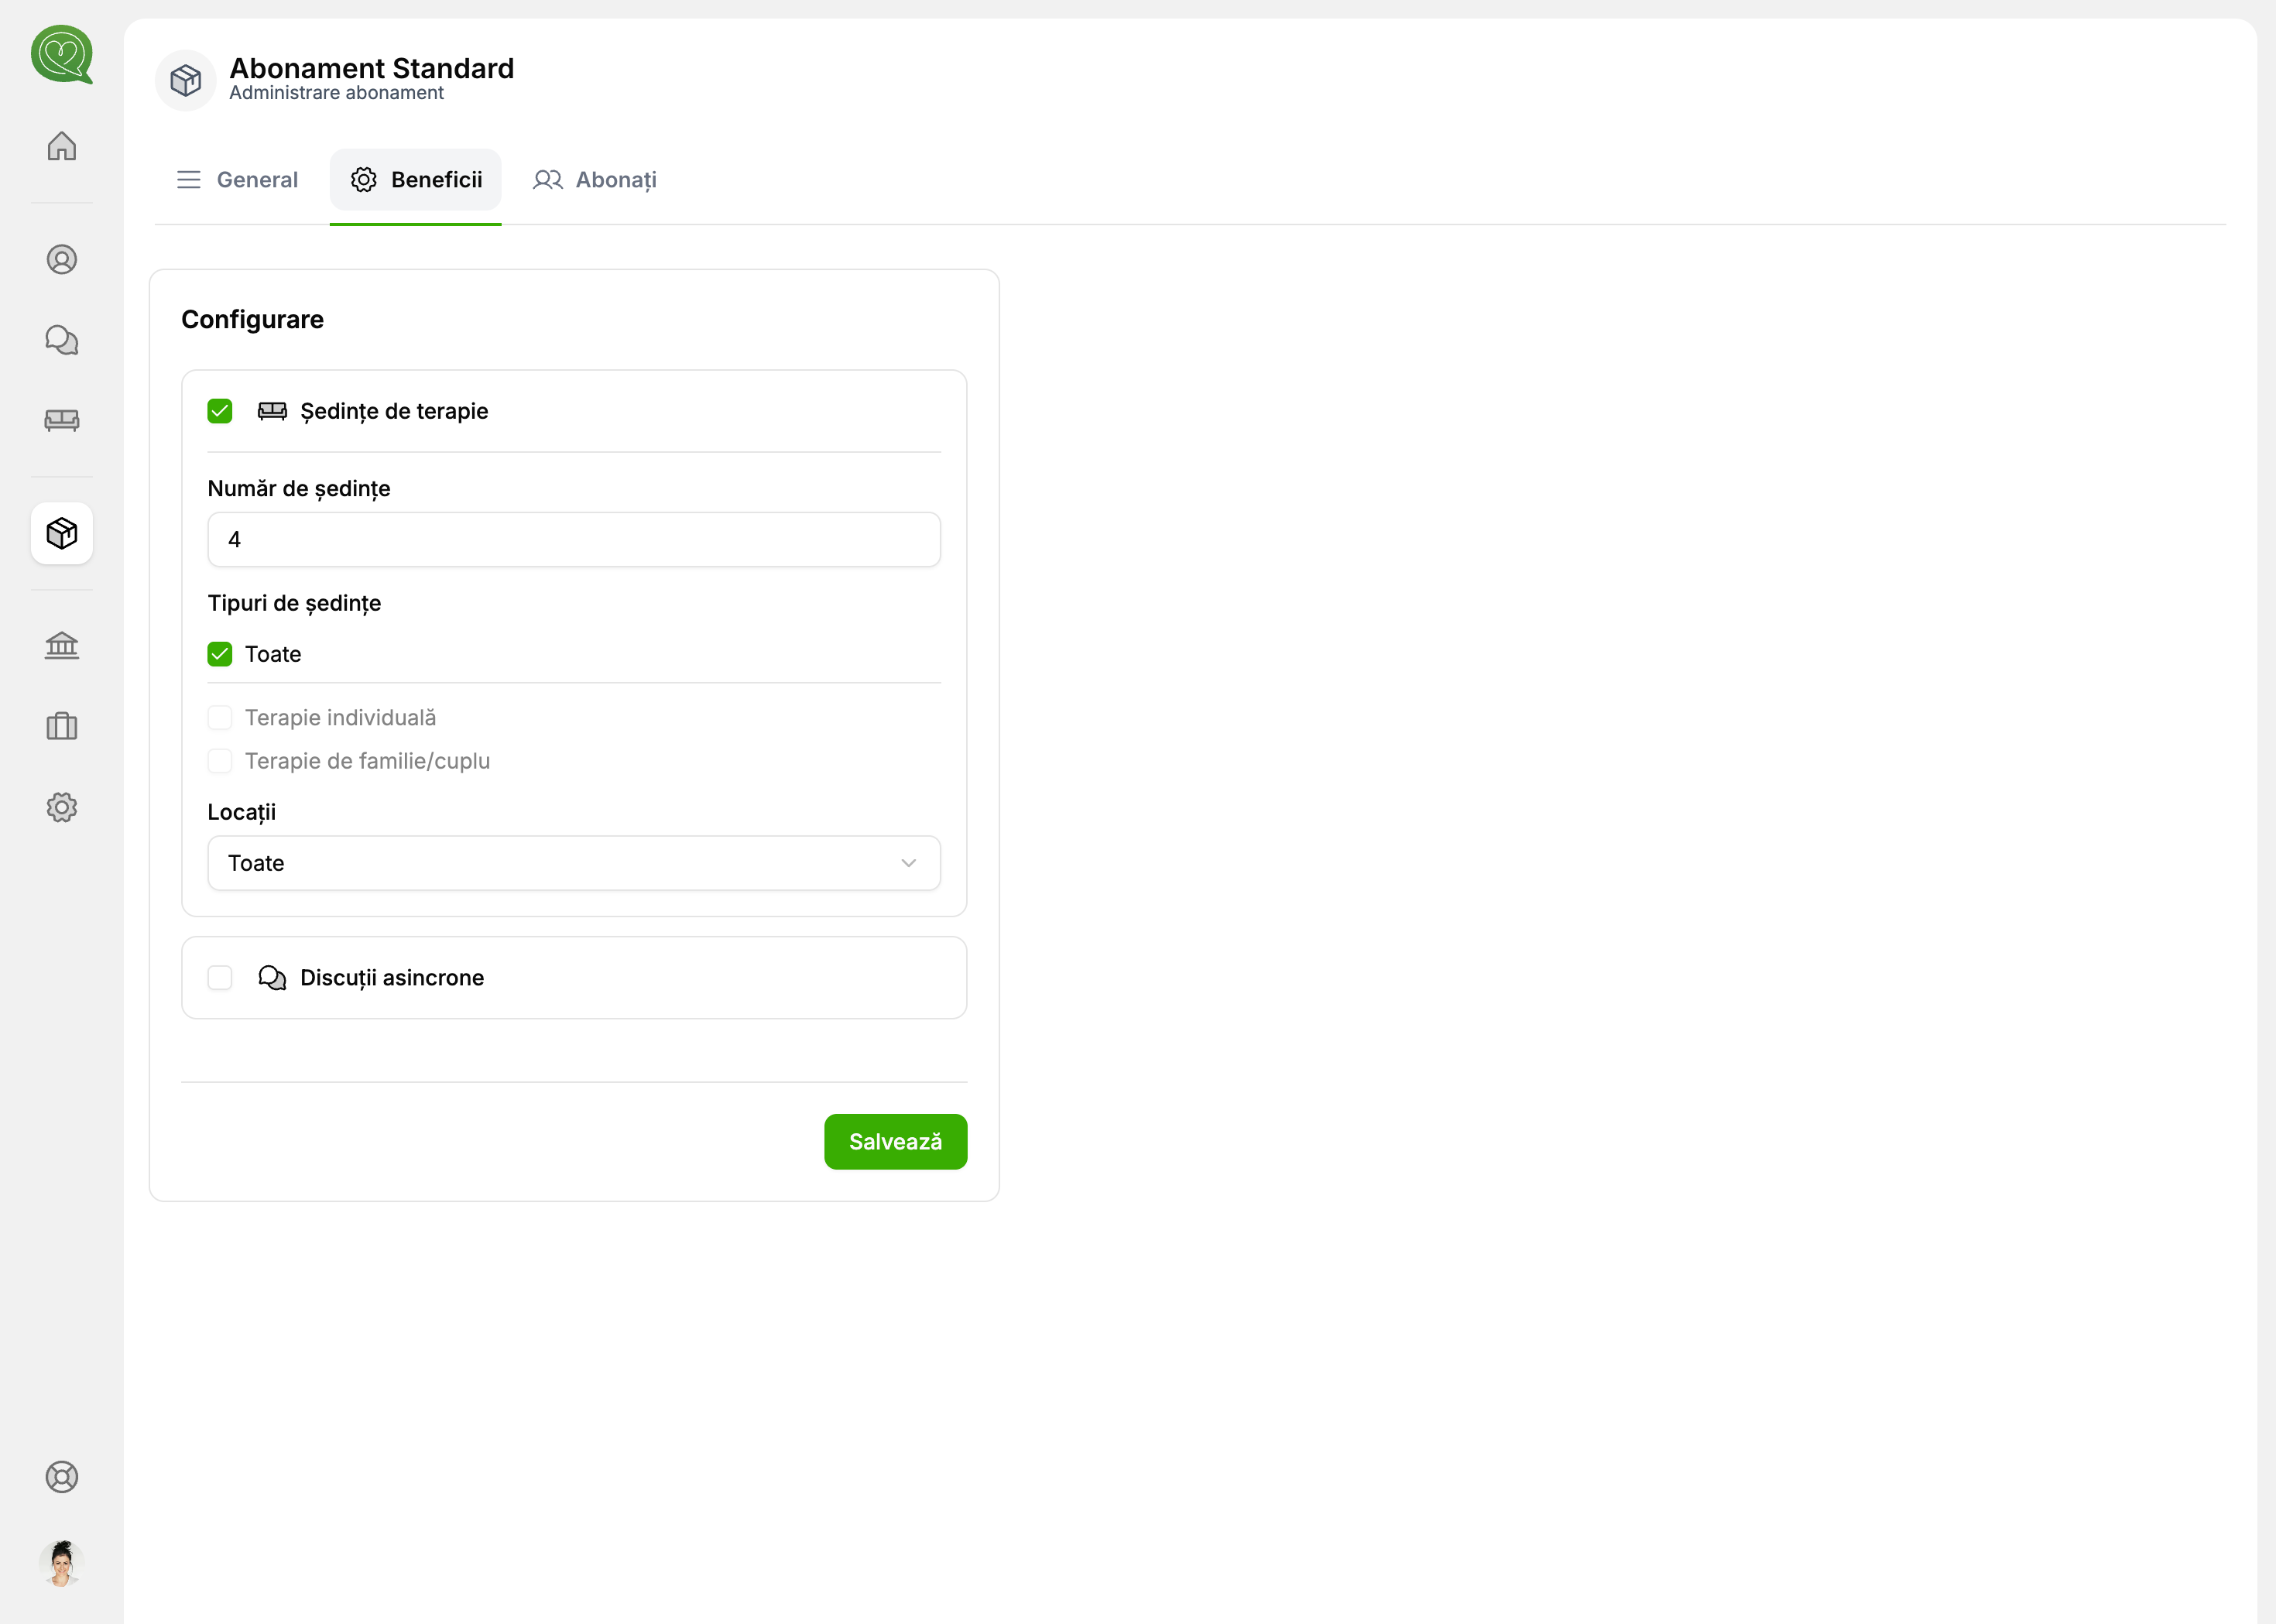Click the subscription package sidebar icon

click(62, 537)
